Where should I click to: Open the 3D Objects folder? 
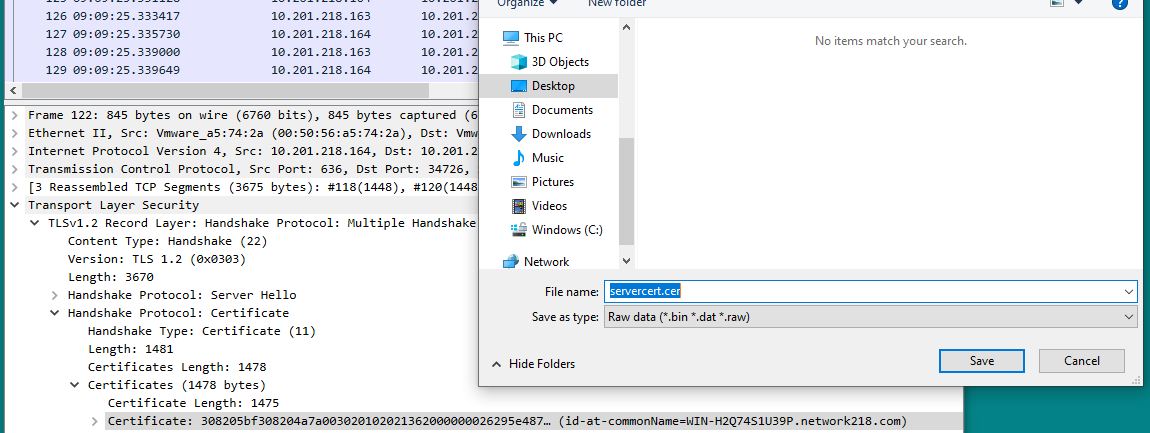(560, 62)
